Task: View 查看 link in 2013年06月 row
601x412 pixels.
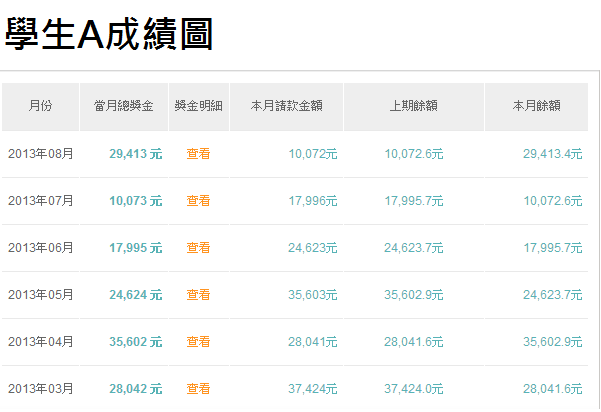Action: click(198, 248)
